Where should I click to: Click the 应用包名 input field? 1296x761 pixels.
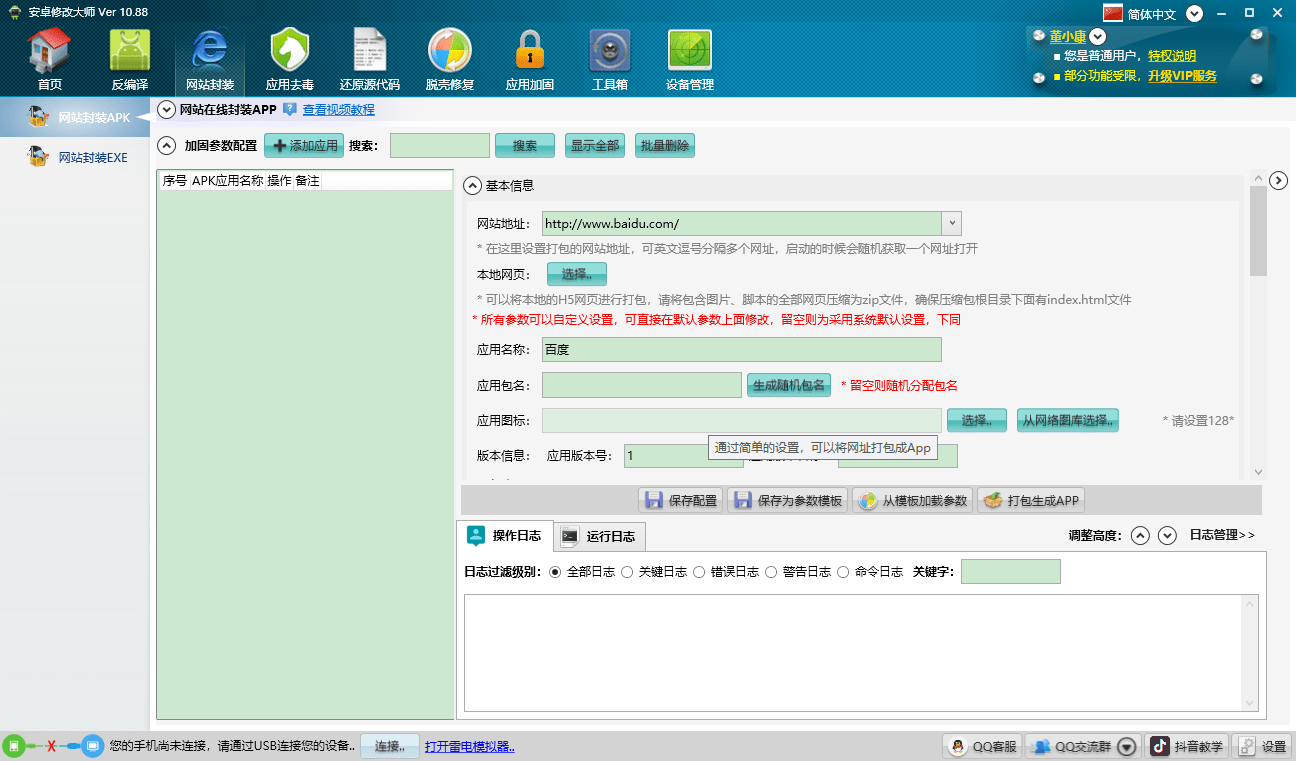(x=642, y=385)
